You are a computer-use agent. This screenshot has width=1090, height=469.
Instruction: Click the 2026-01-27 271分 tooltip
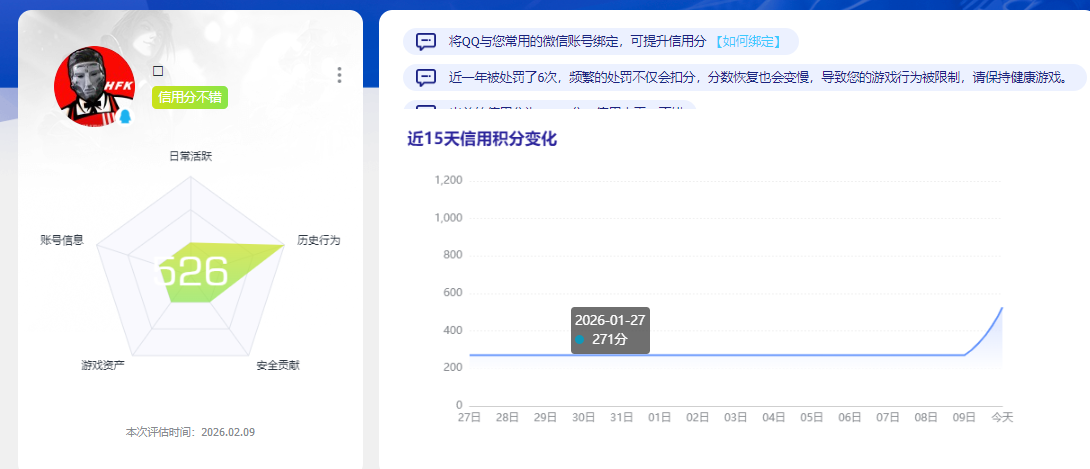[610, 330]
